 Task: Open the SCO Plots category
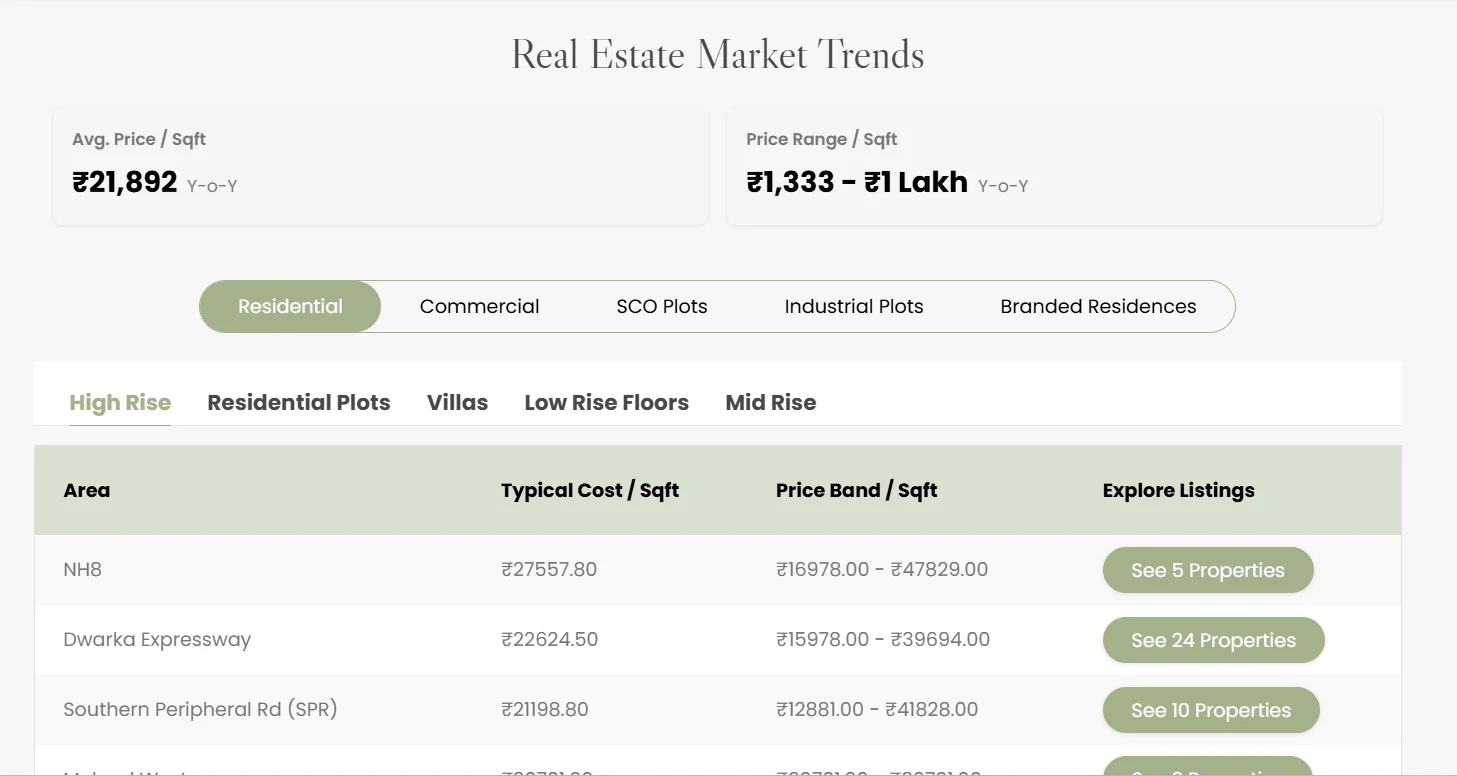pyautogui.click(x=662, y=306)
